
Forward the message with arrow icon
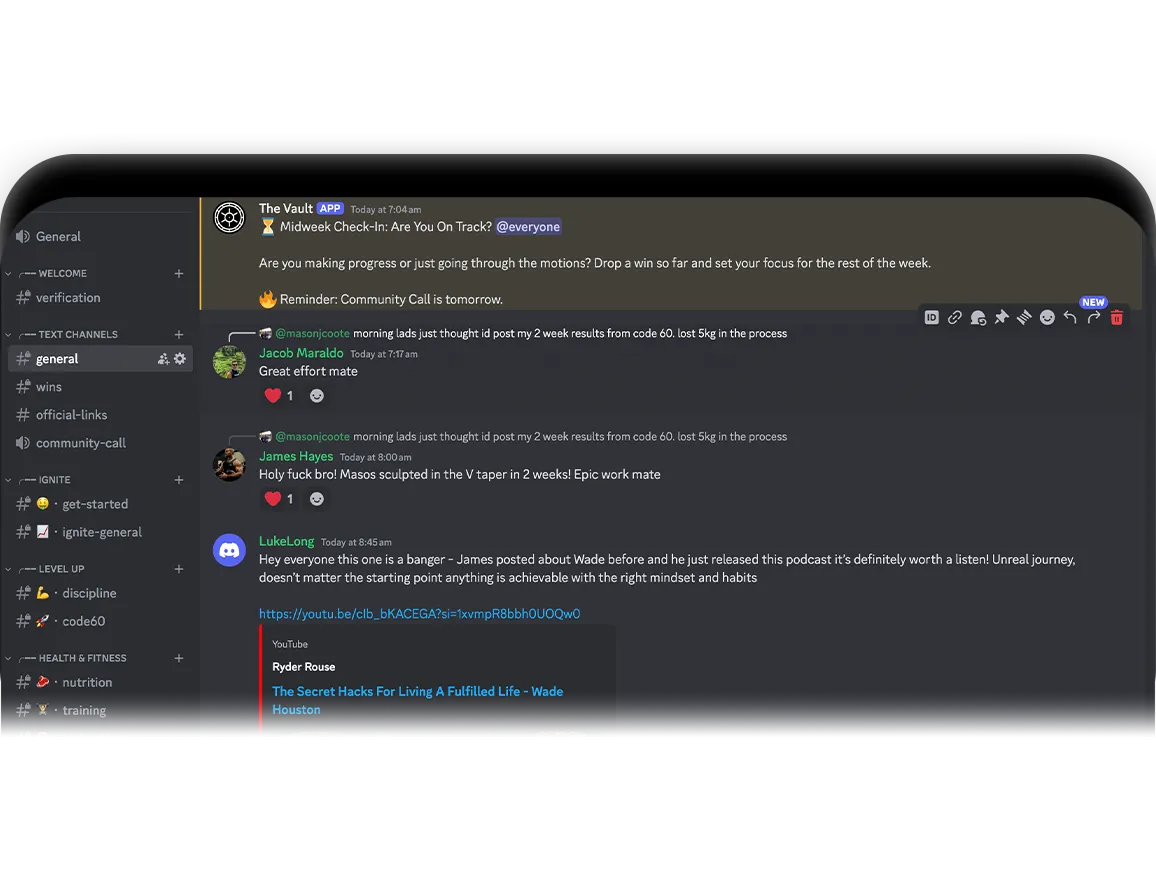pos(1093,318)
